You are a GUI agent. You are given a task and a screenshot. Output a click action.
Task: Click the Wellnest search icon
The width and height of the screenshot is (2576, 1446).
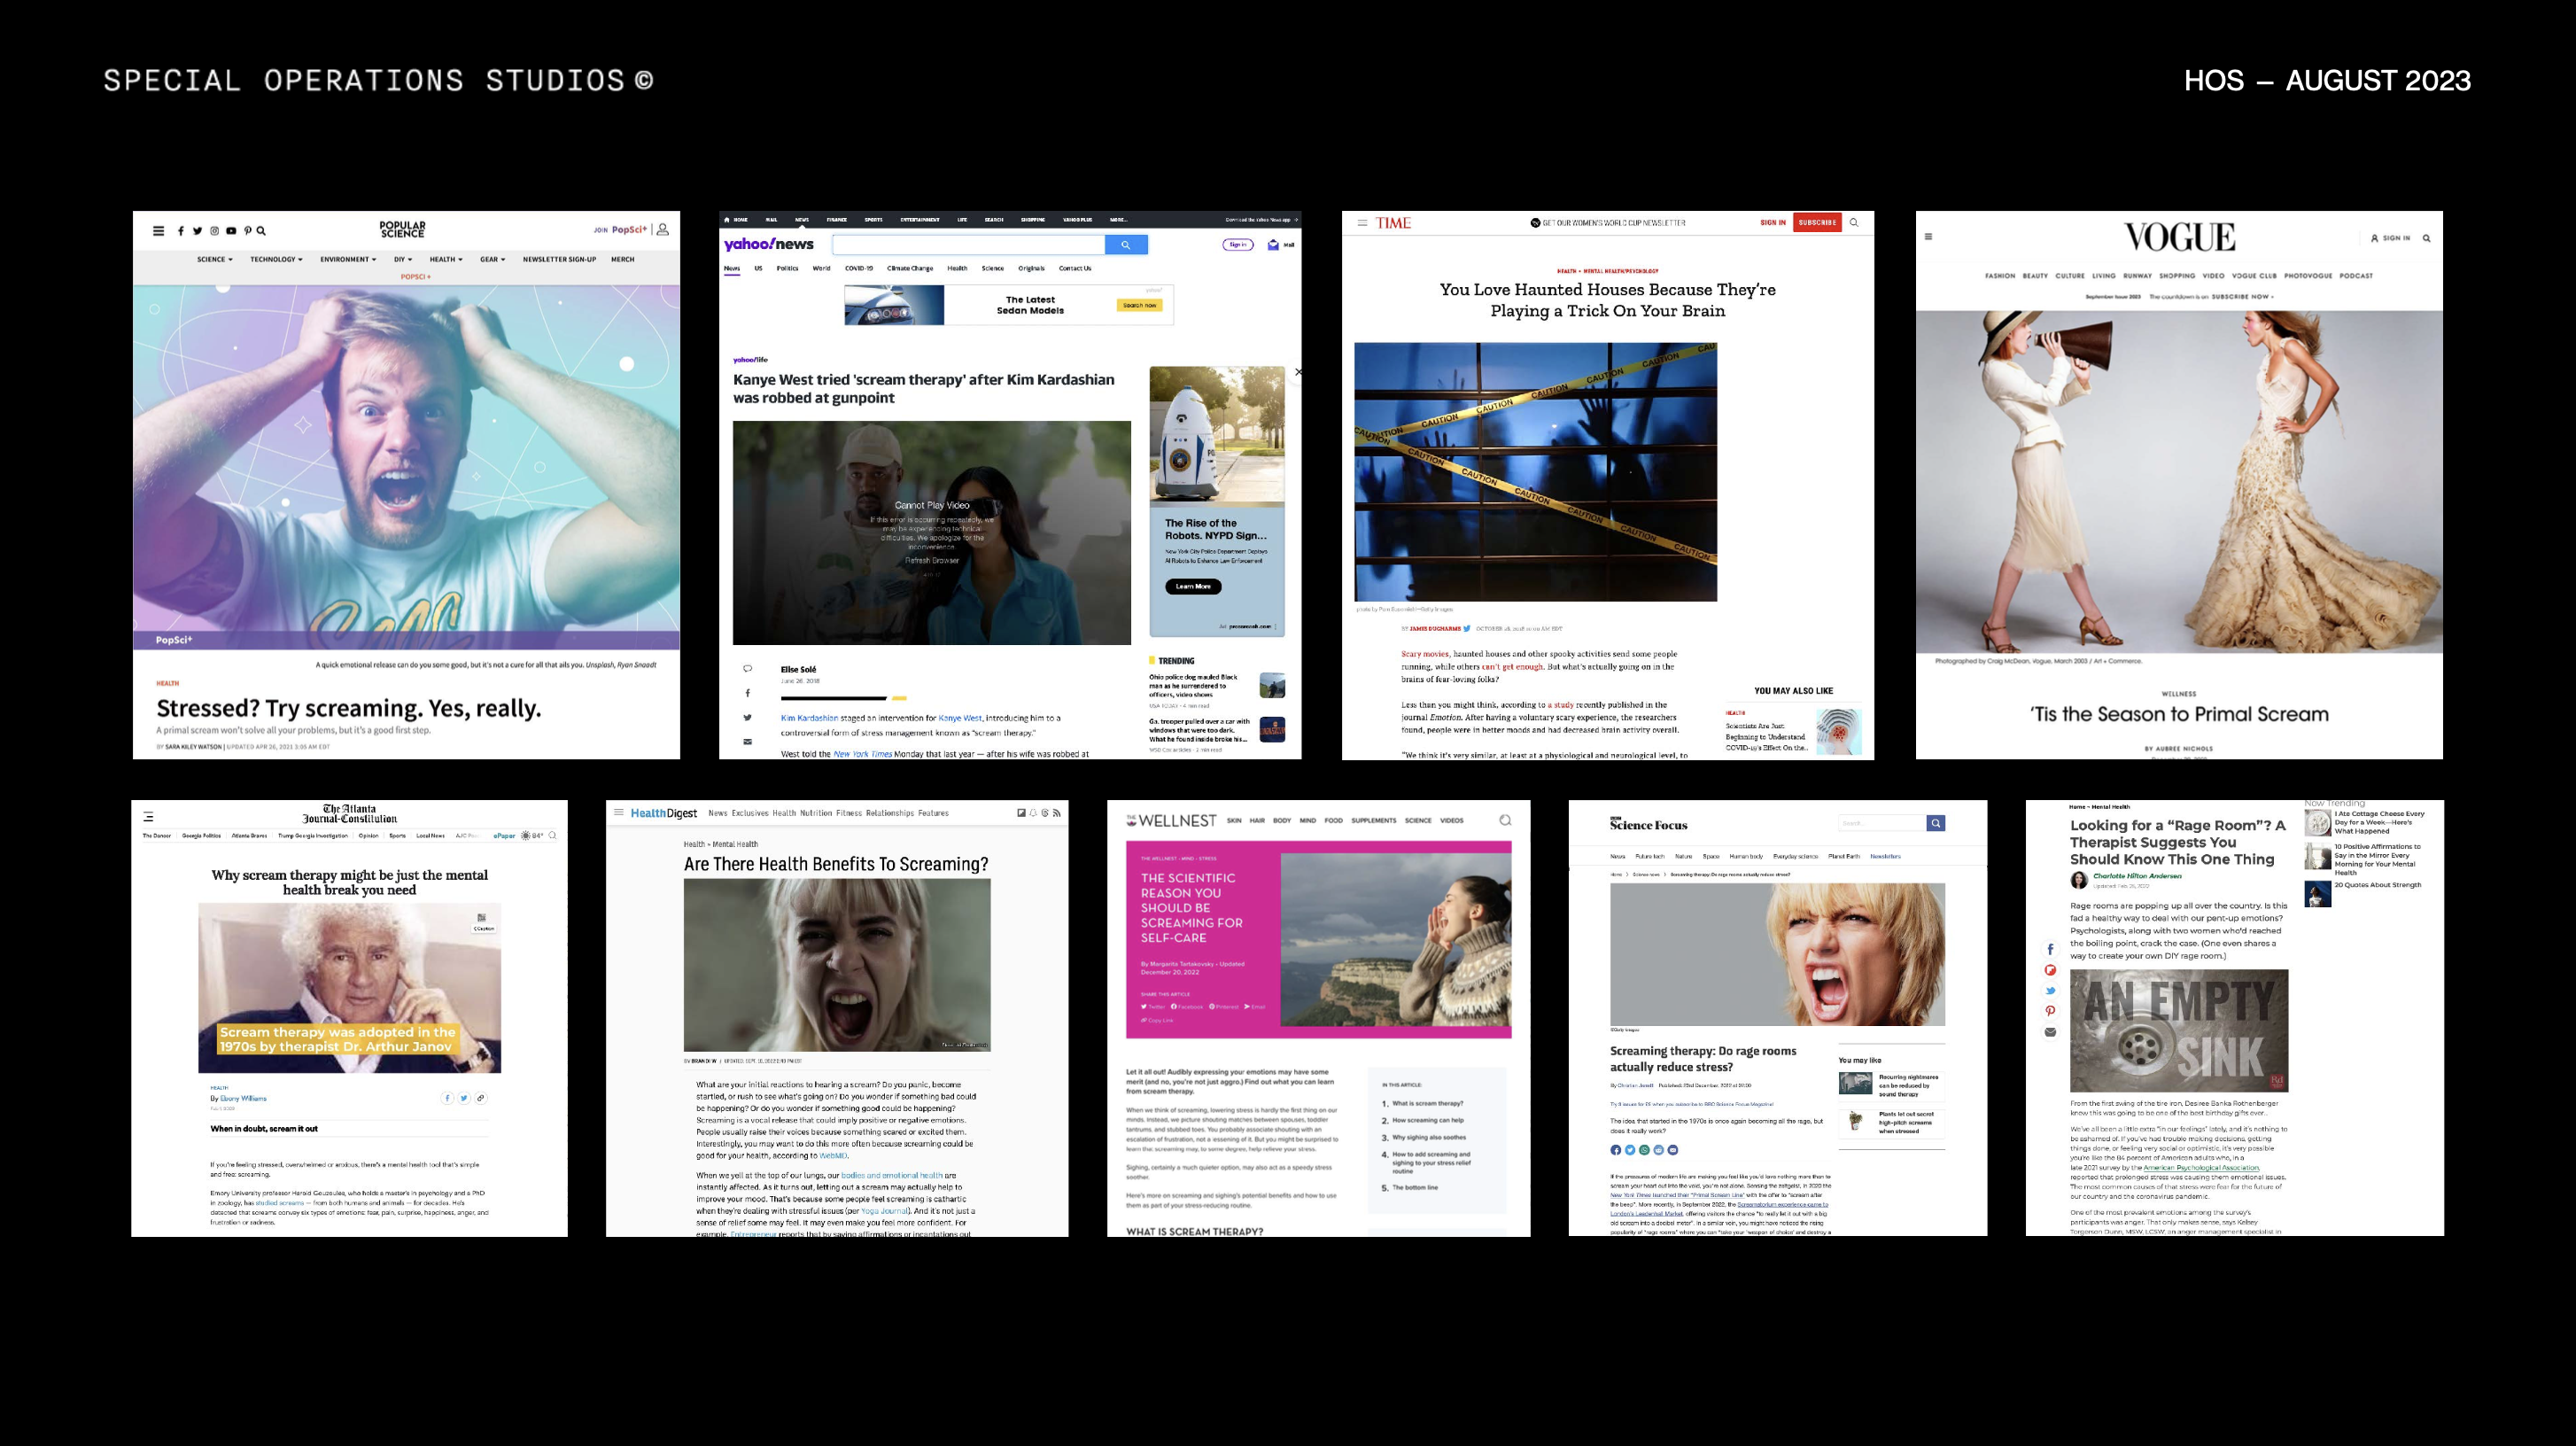tap(1505, 820)
